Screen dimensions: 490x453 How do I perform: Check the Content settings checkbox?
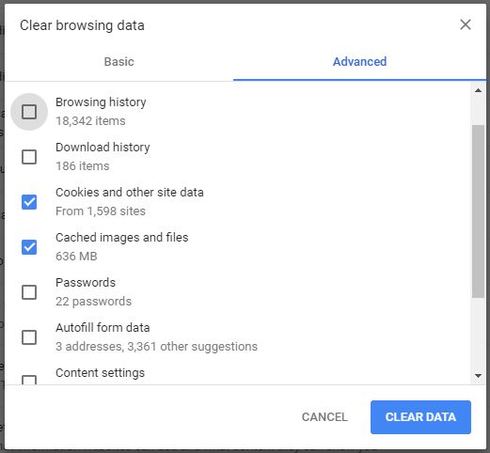tap(29, 380)
